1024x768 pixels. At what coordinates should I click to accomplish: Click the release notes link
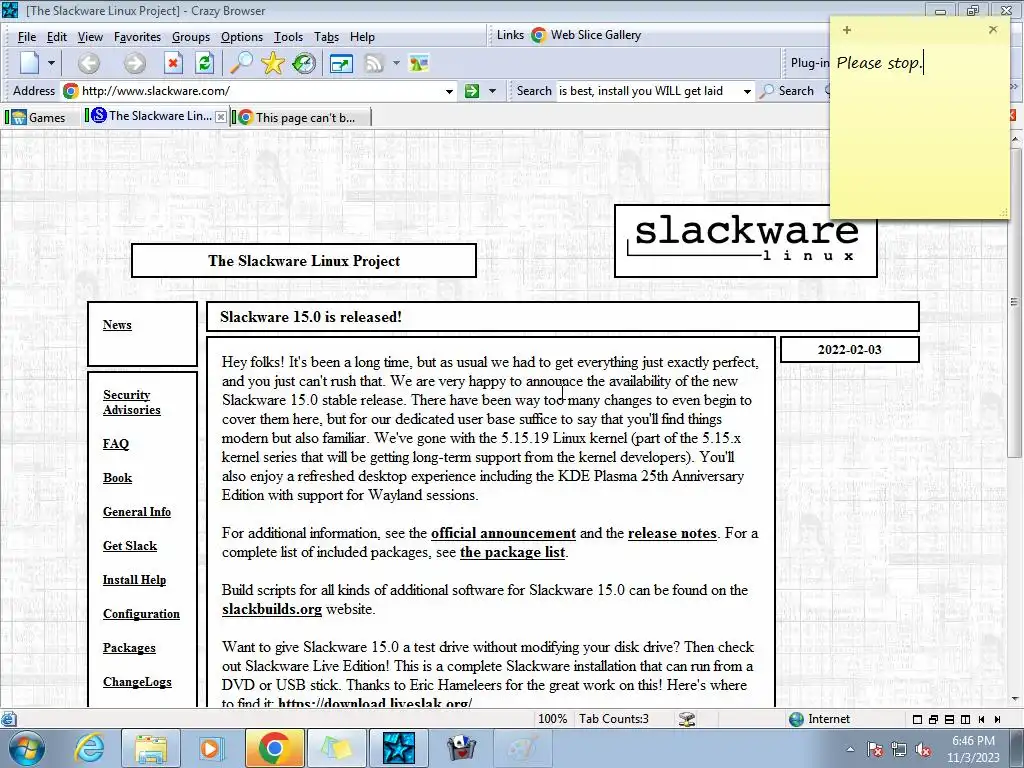[x=672, y=534]
